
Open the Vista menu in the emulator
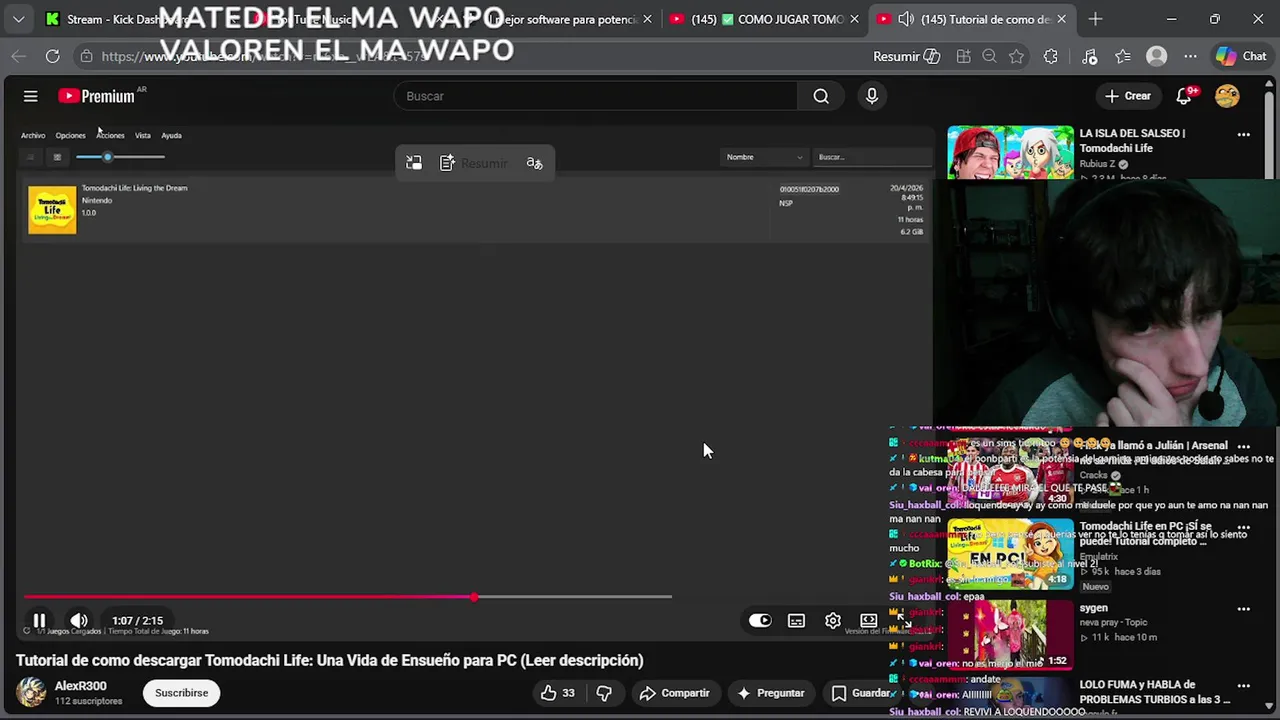pos(143,135)
